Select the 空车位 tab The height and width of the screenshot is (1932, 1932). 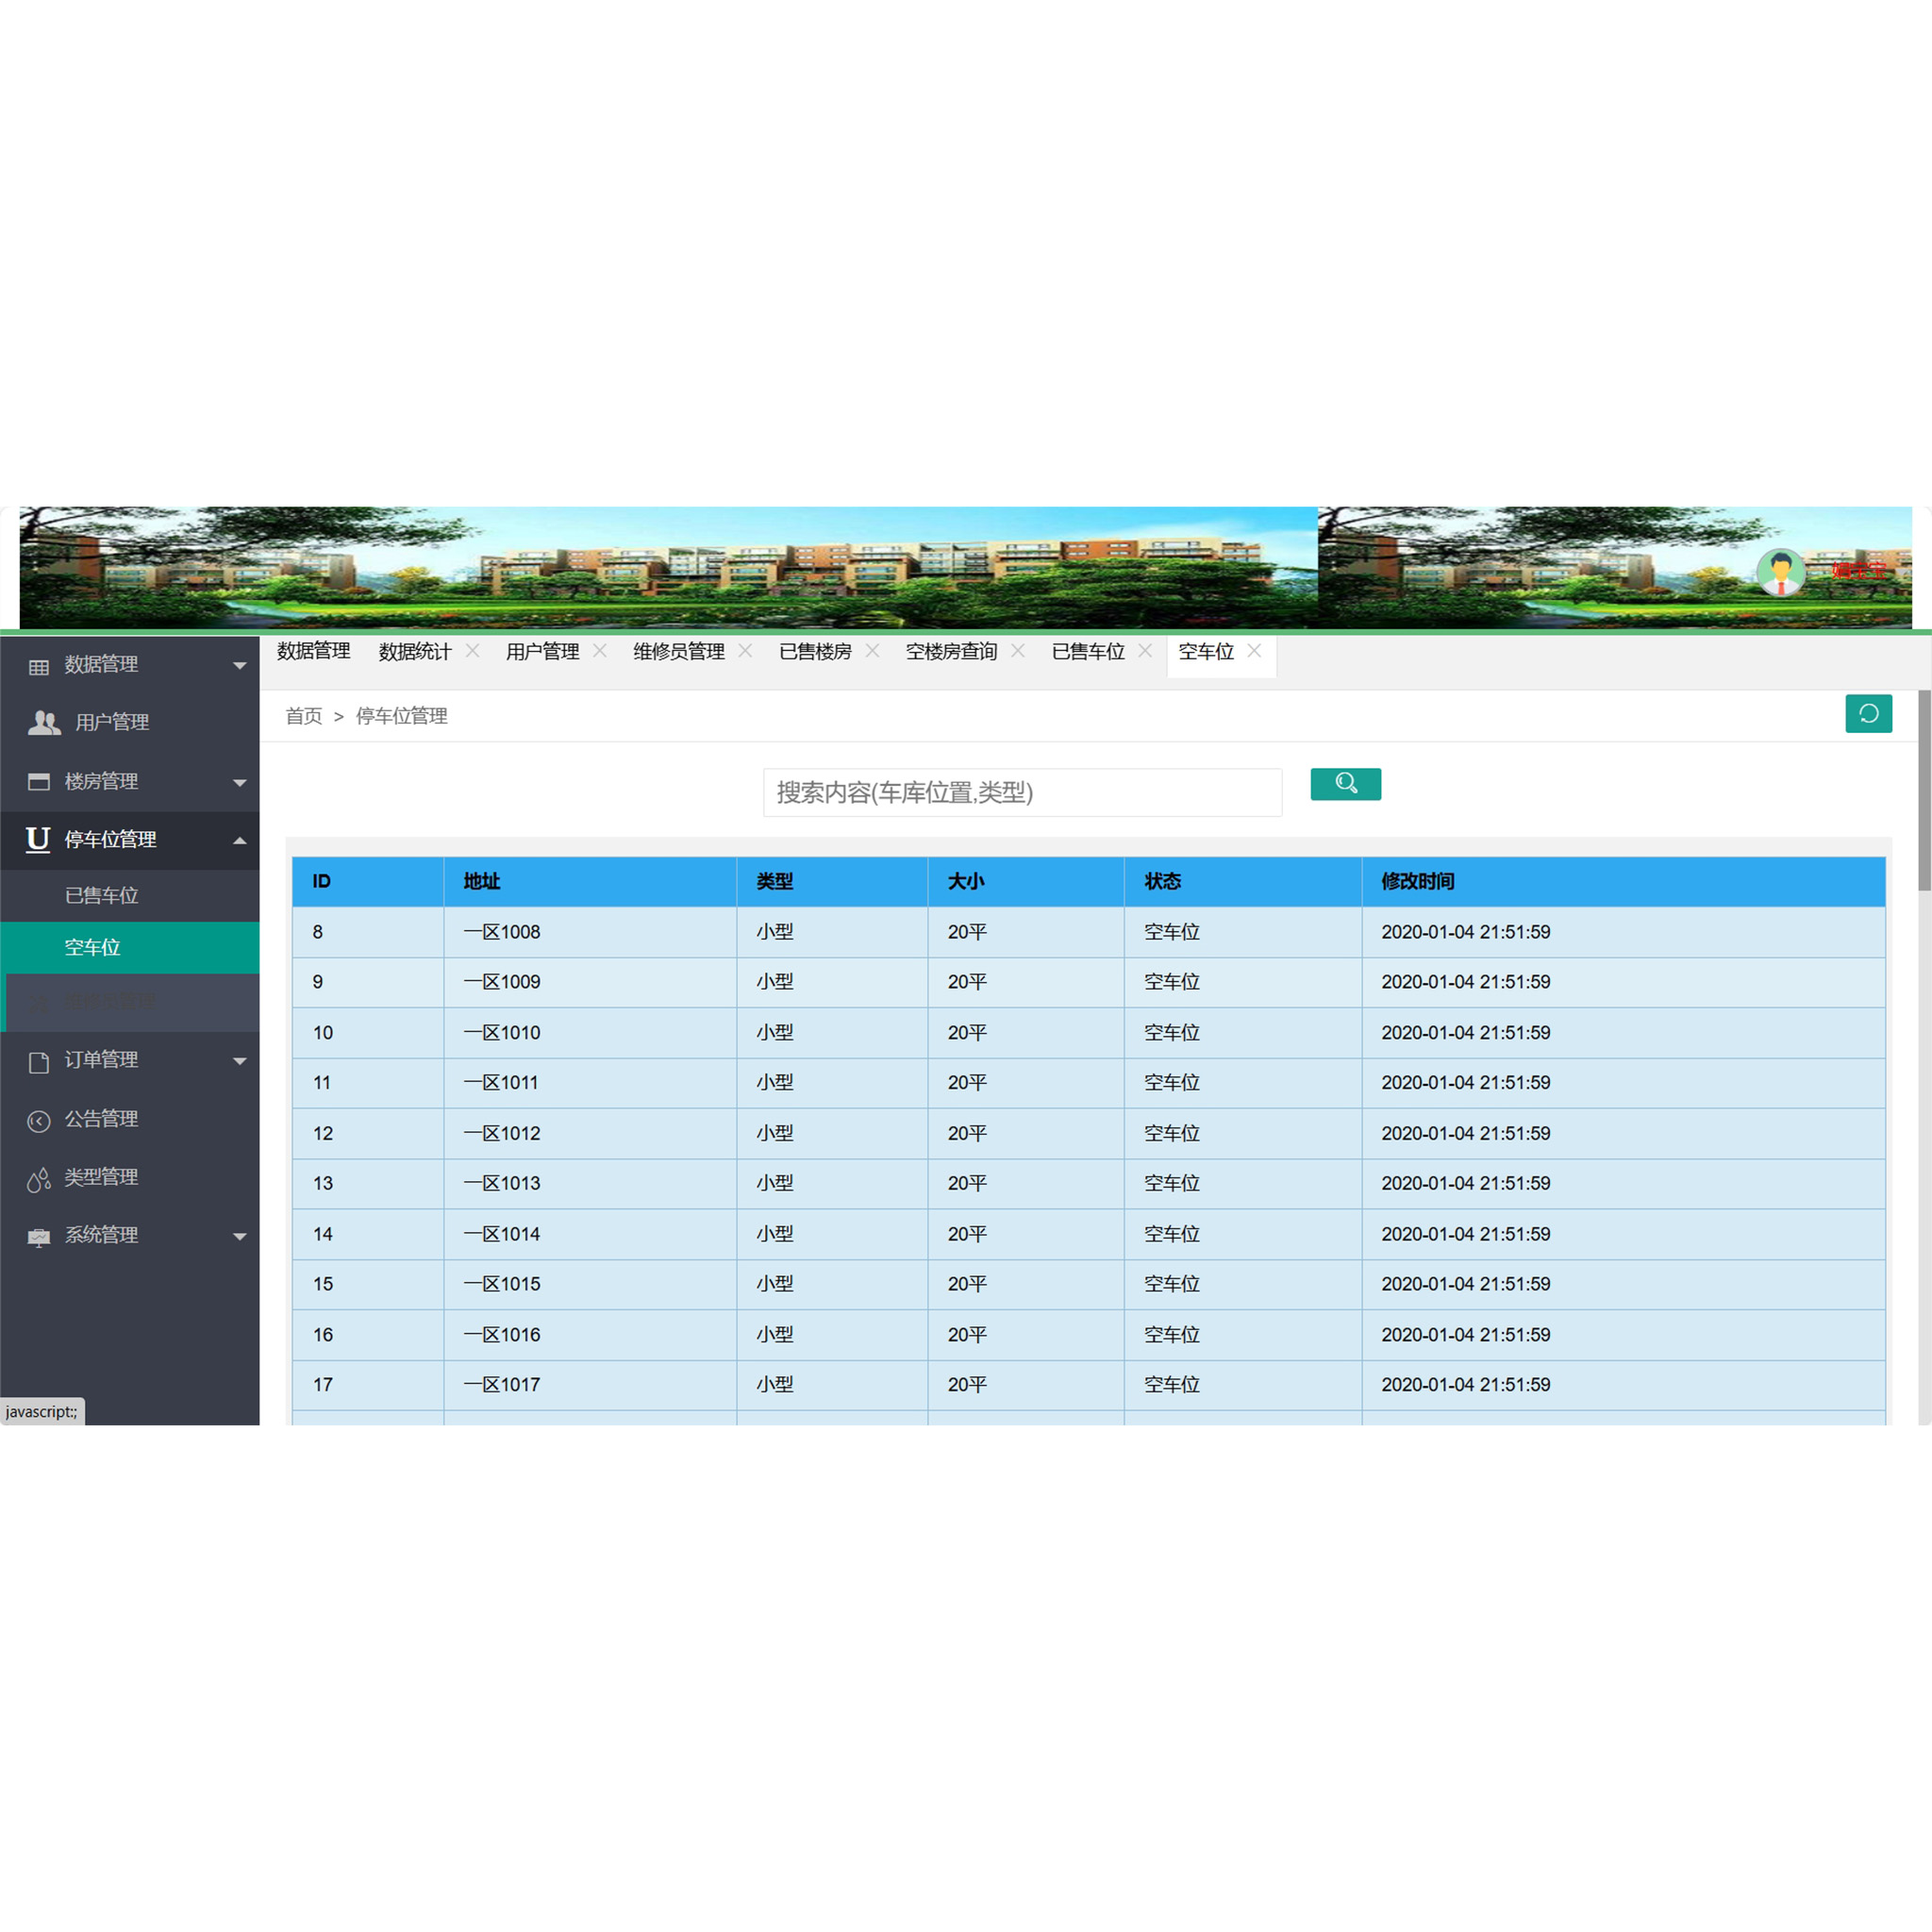(1206, 652)
